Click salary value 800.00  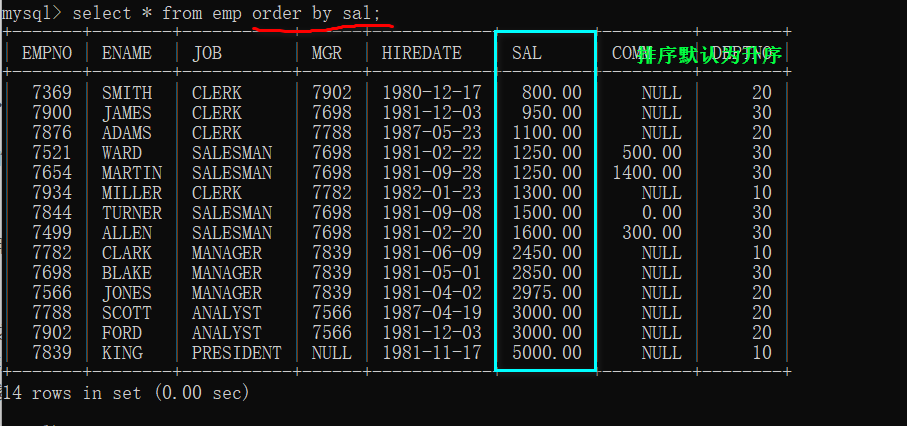pos(552,93)
